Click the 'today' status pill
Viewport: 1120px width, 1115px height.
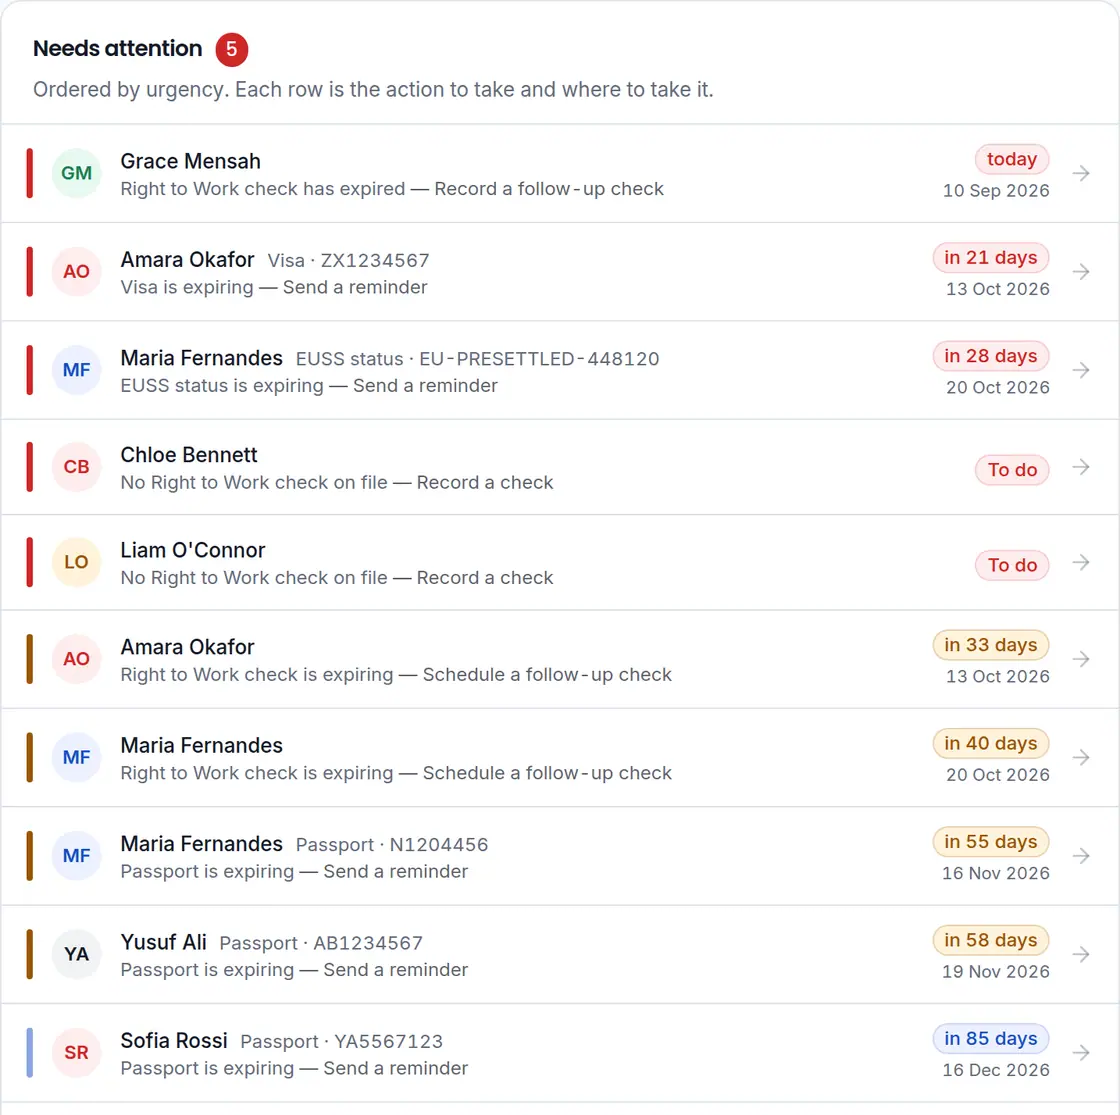(1011, 159)
